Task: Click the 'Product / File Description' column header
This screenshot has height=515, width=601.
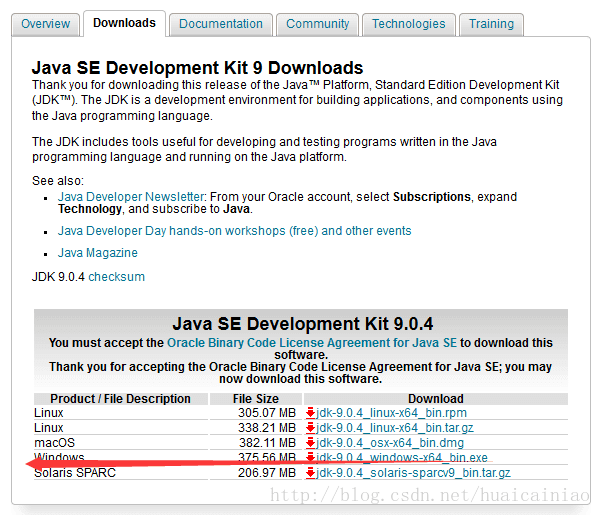Action: pos(120,399)
